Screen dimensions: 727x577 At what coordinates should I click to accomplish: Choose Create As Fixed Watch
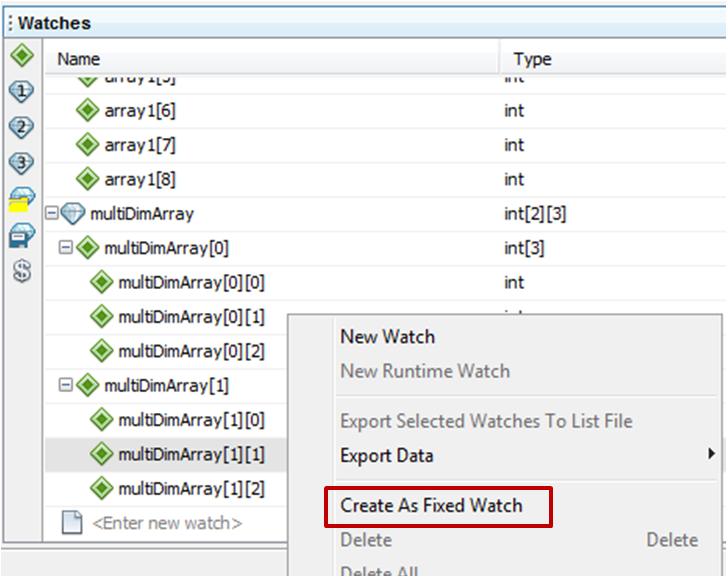431,506
